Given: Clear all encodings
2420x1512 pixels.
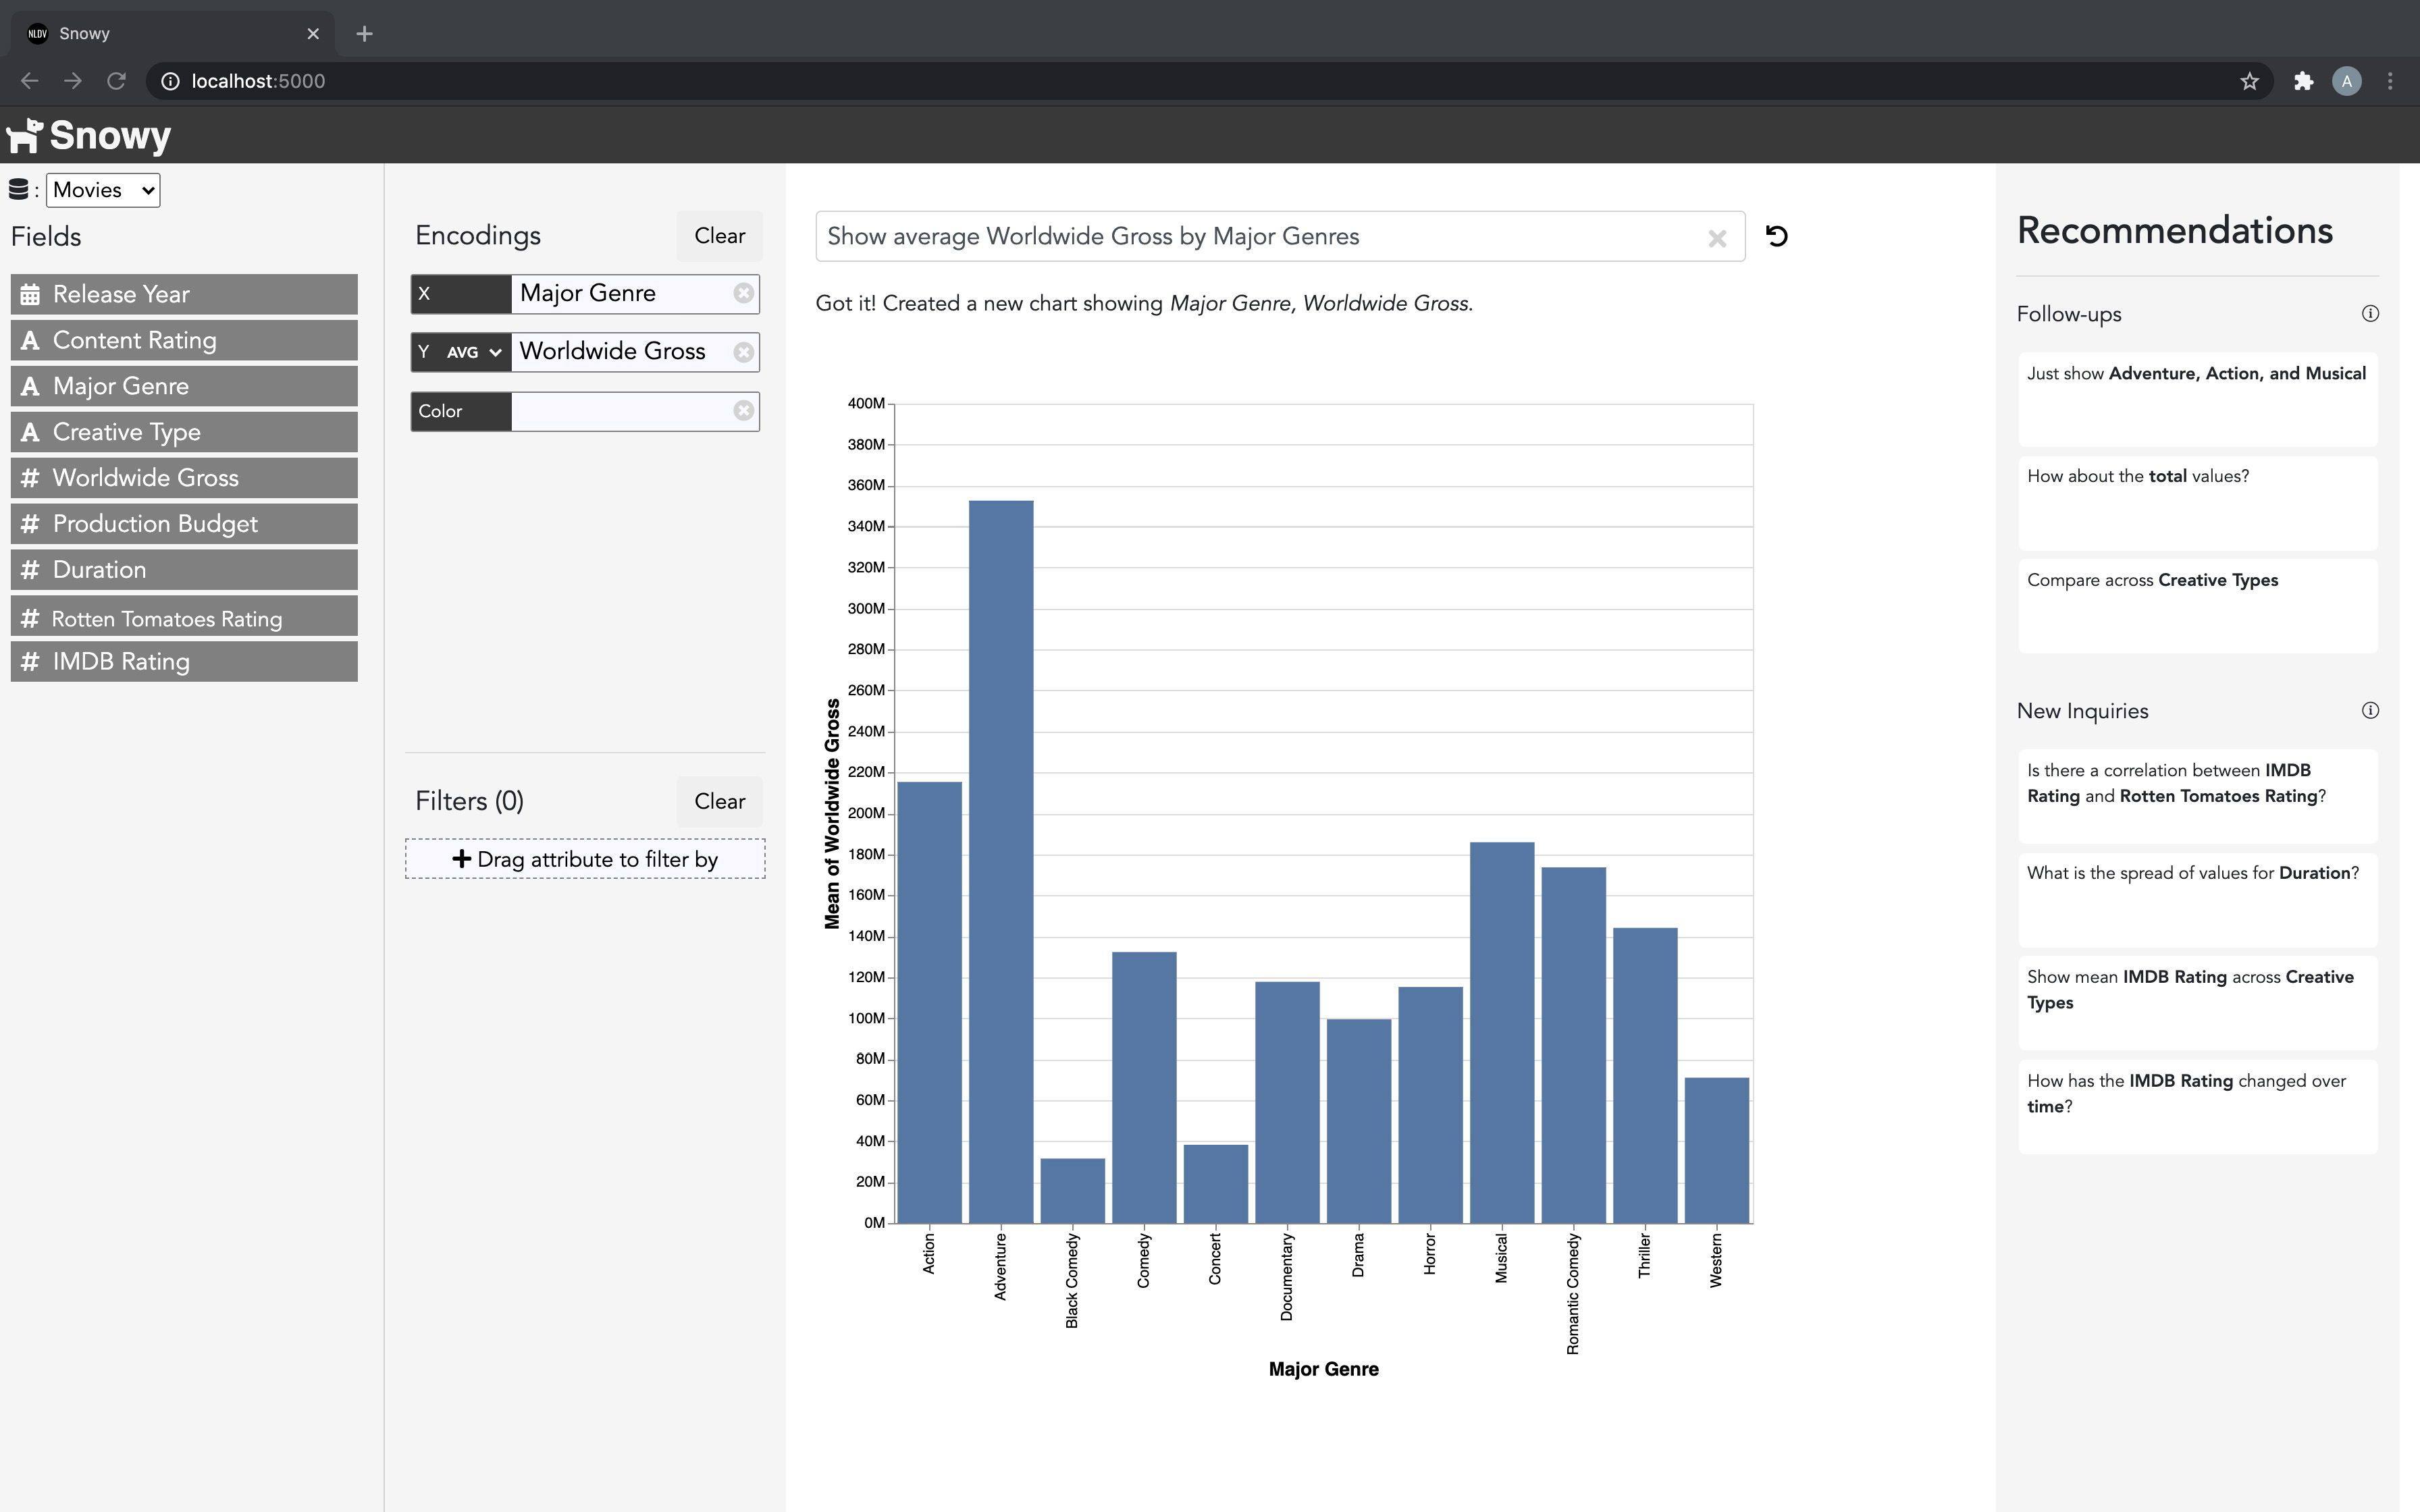Looking at the screenshot, I should pos(720,236).
